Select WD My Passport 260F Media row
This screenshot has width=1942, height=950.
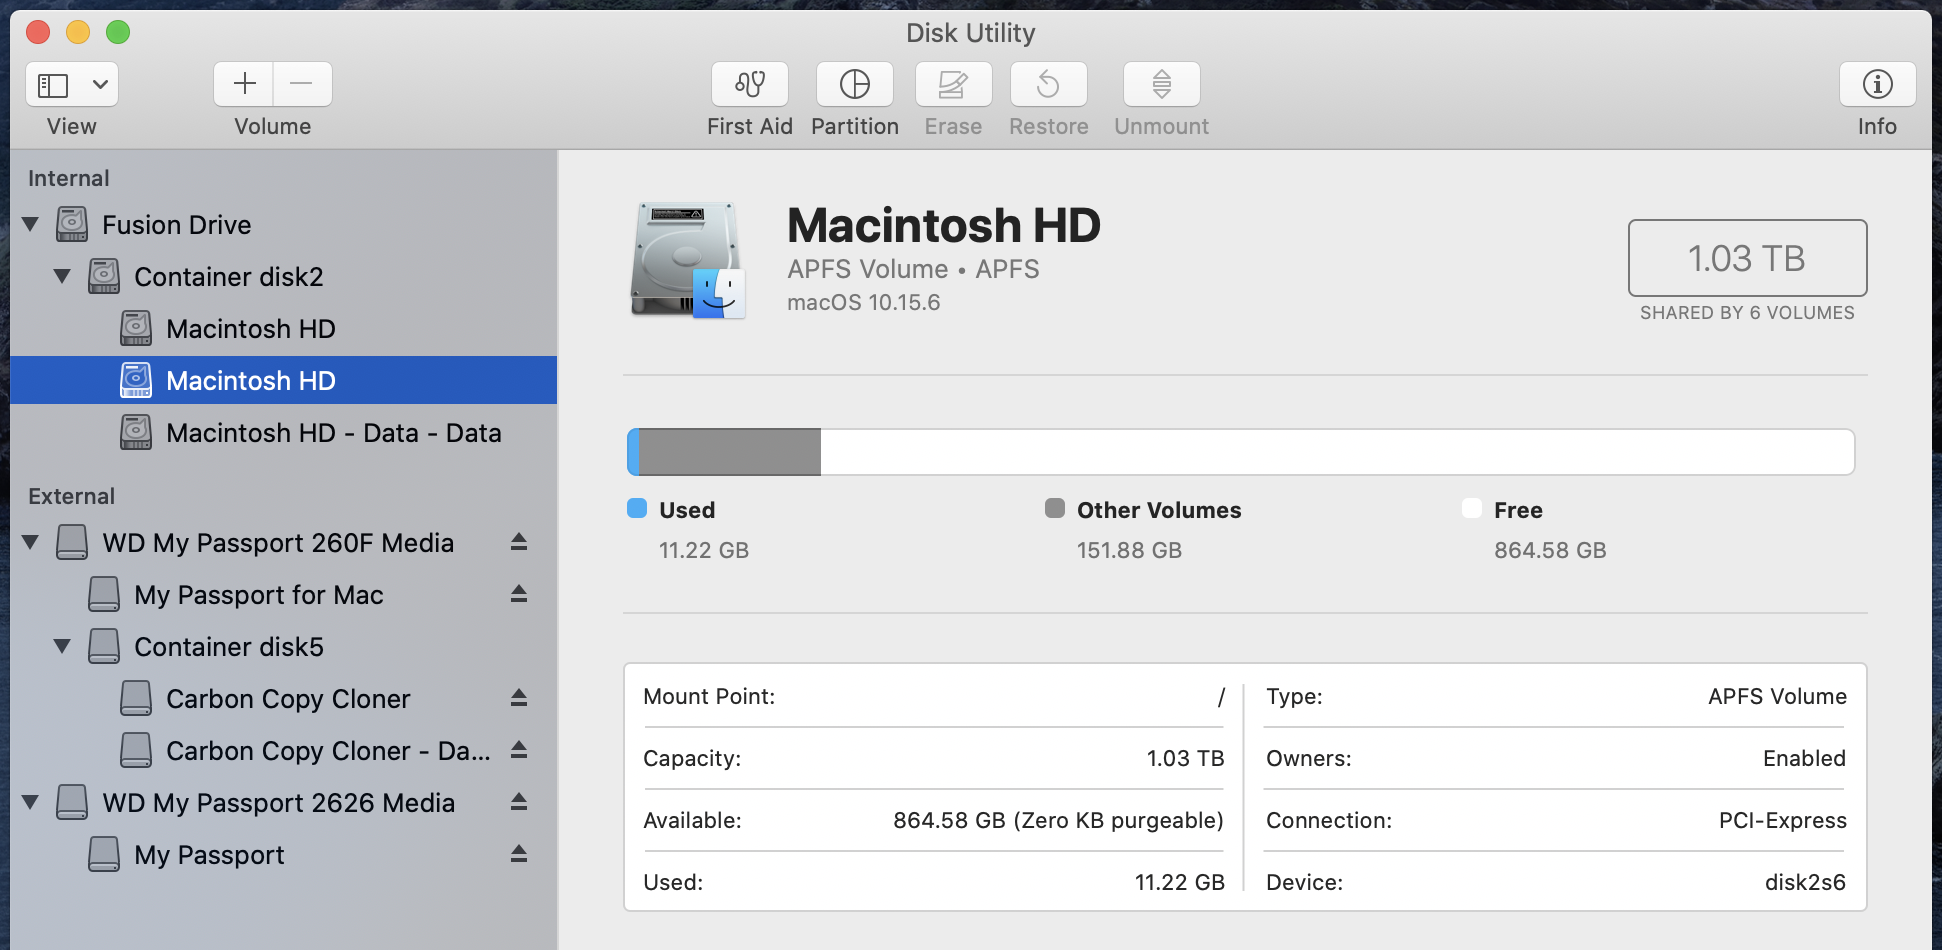click(284, 543)
